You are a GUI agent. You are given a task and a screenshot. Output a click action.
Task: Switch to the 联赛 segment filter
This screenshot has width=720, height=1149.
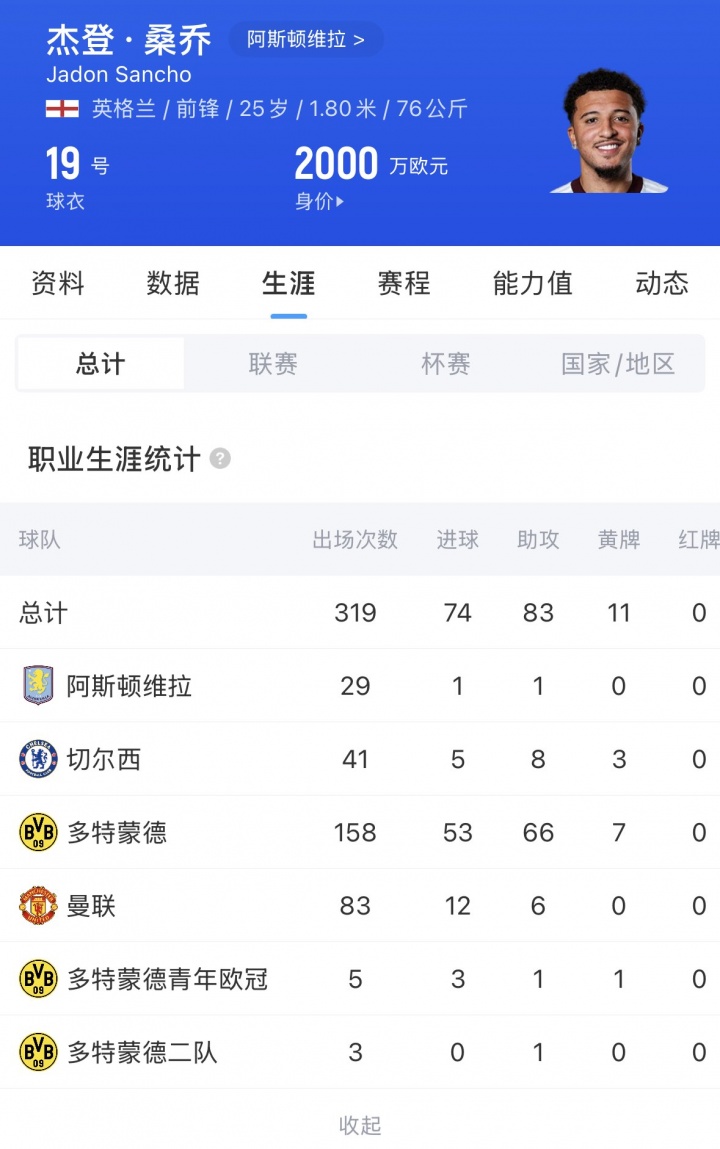click(273, 364)
